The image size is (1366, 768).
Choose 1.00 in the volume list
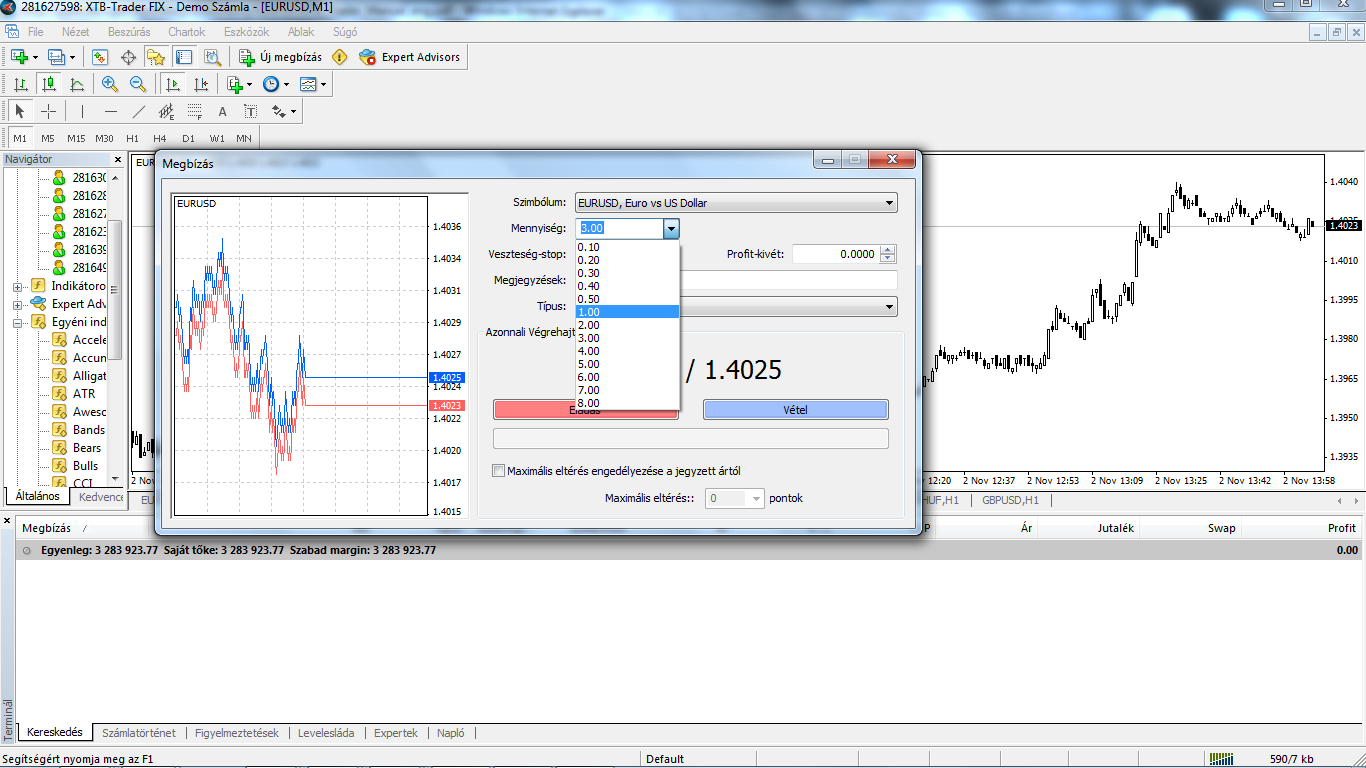point(627,311)
